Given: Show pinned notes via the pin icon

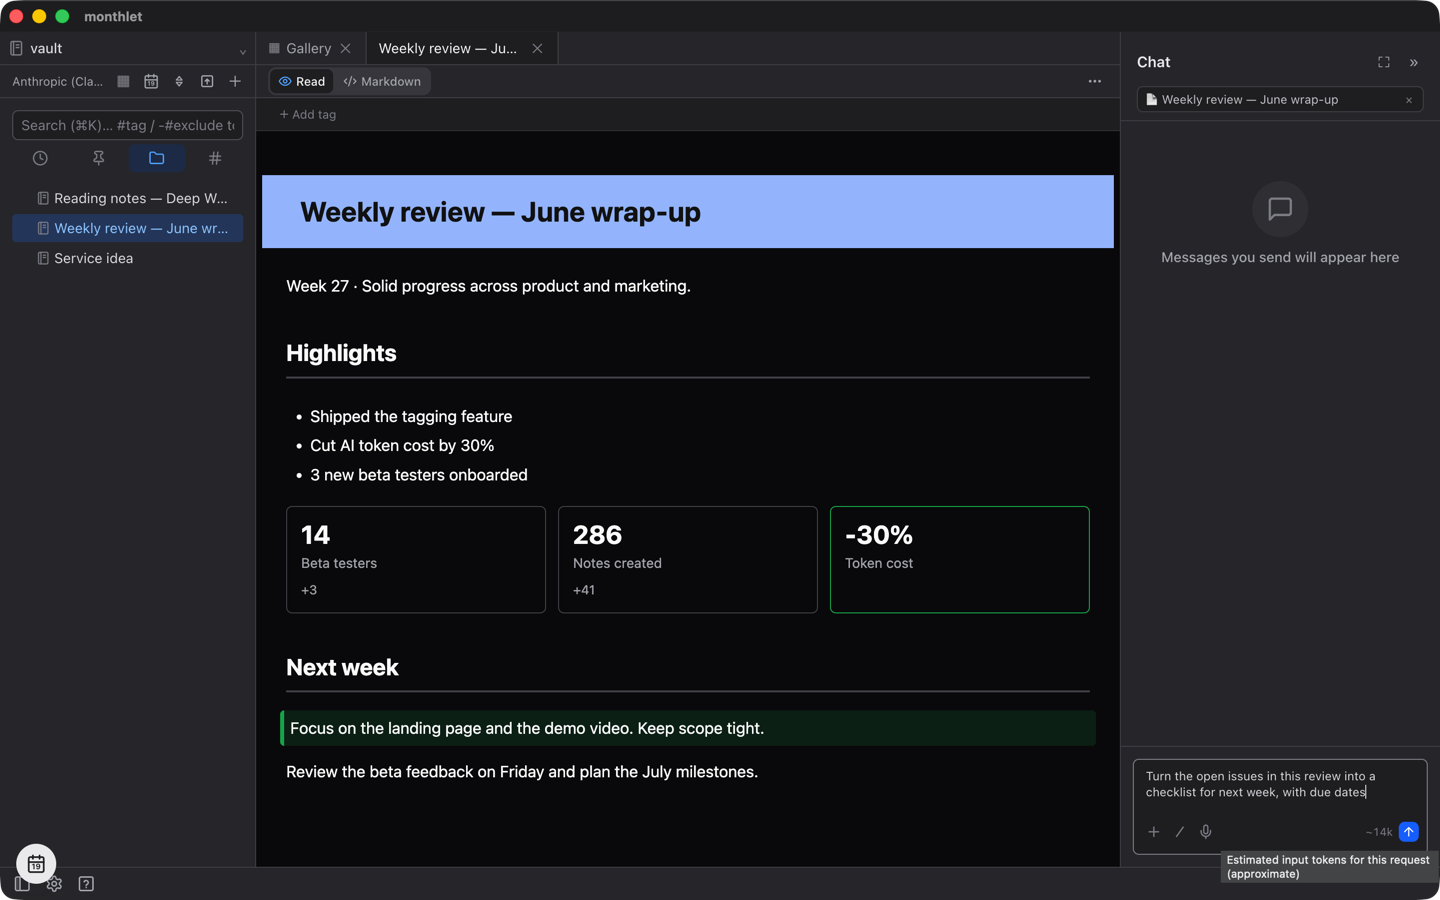Looking at the screenshot, I should tap(98, 158).
